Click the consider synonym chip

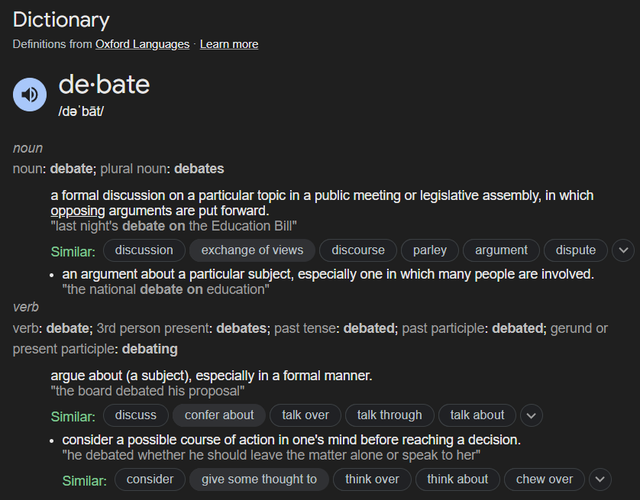point(150,479)
